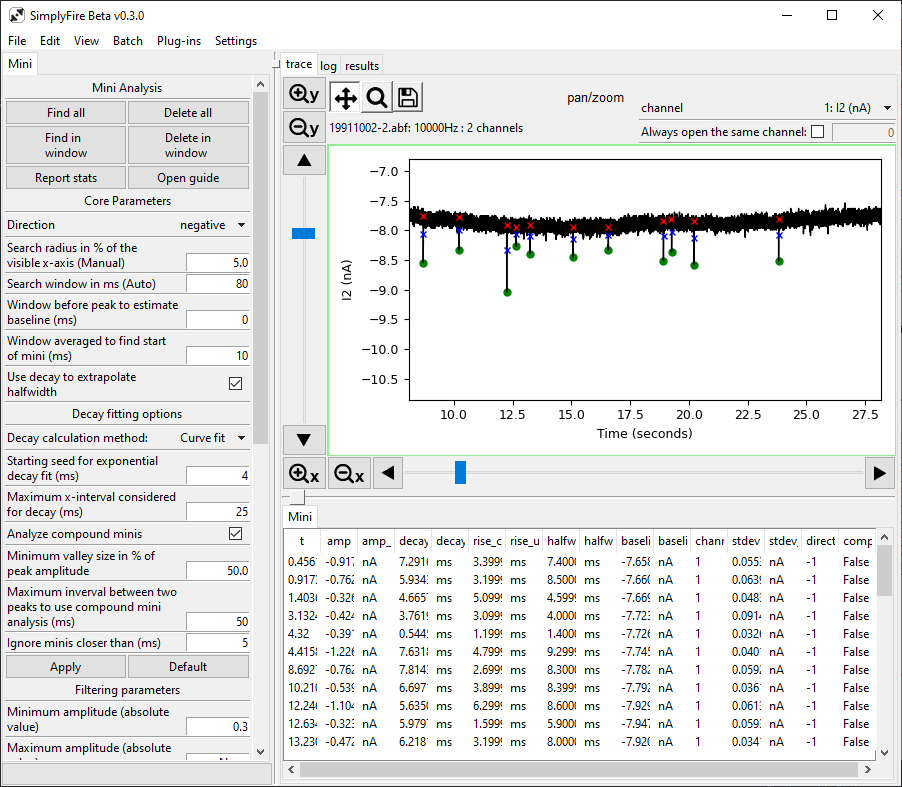This screenshot has height=787, width=902.
Task: Click window averaged to find start field
Action: (217, 356)
